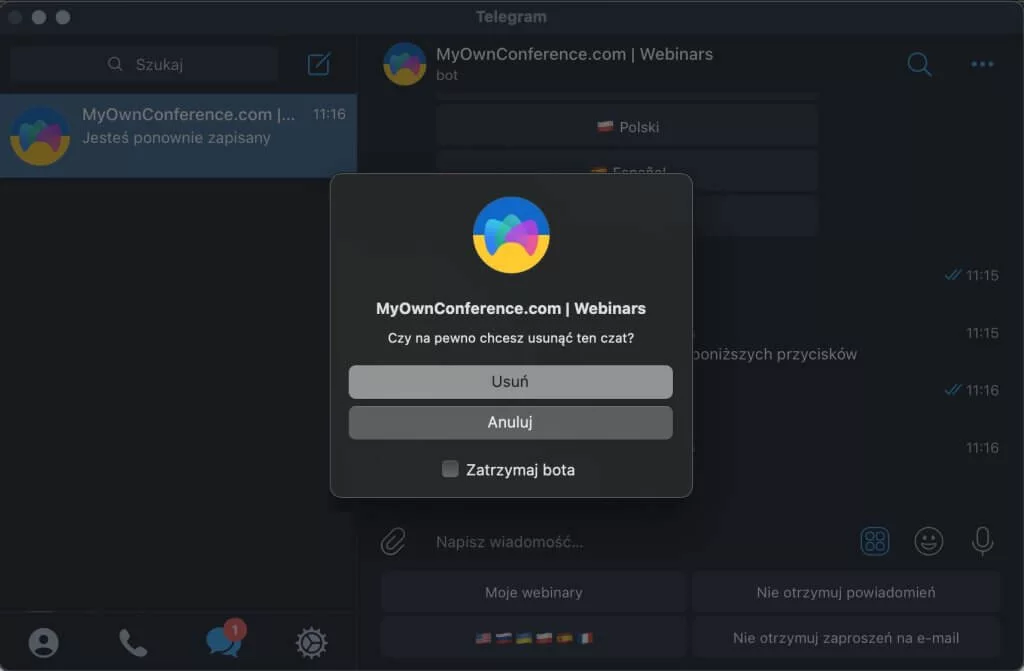Click the dialog question text 'Czy na pewno chcesz usunąć ten czat?'
The height and width of the screenshot is (671, 1024).
(511, 338)
